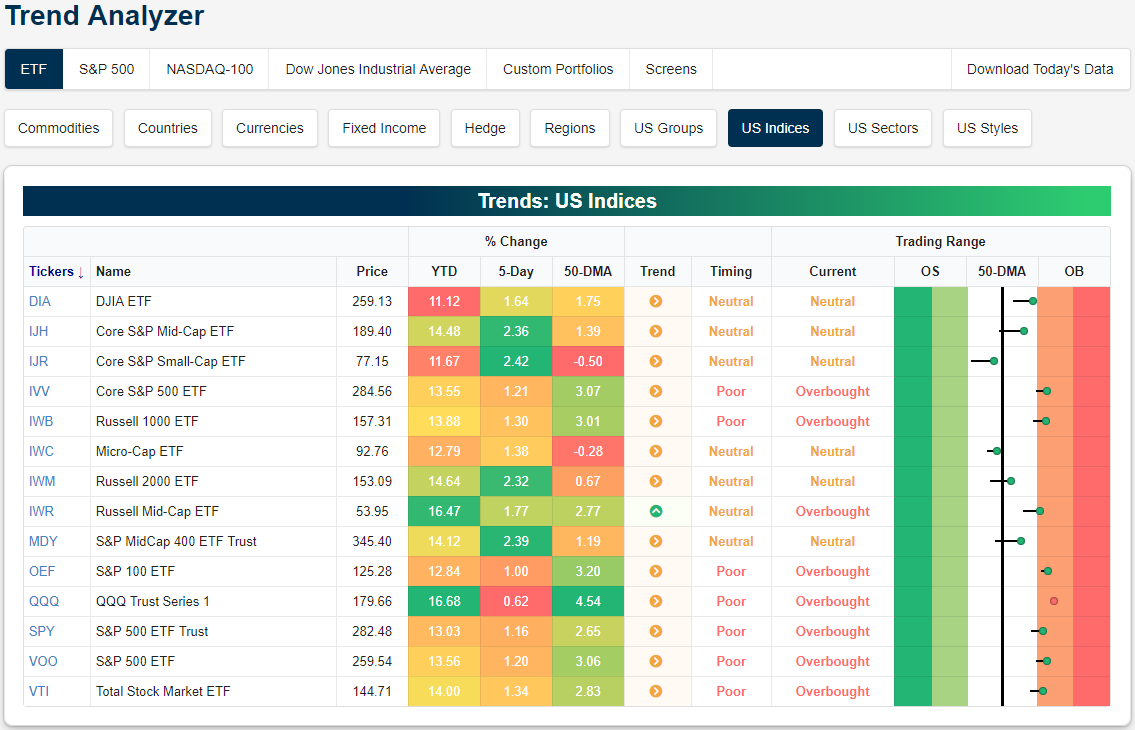
Task: Click the QQQ YTD 16.68 heat cell
Action: click(444, 601)
